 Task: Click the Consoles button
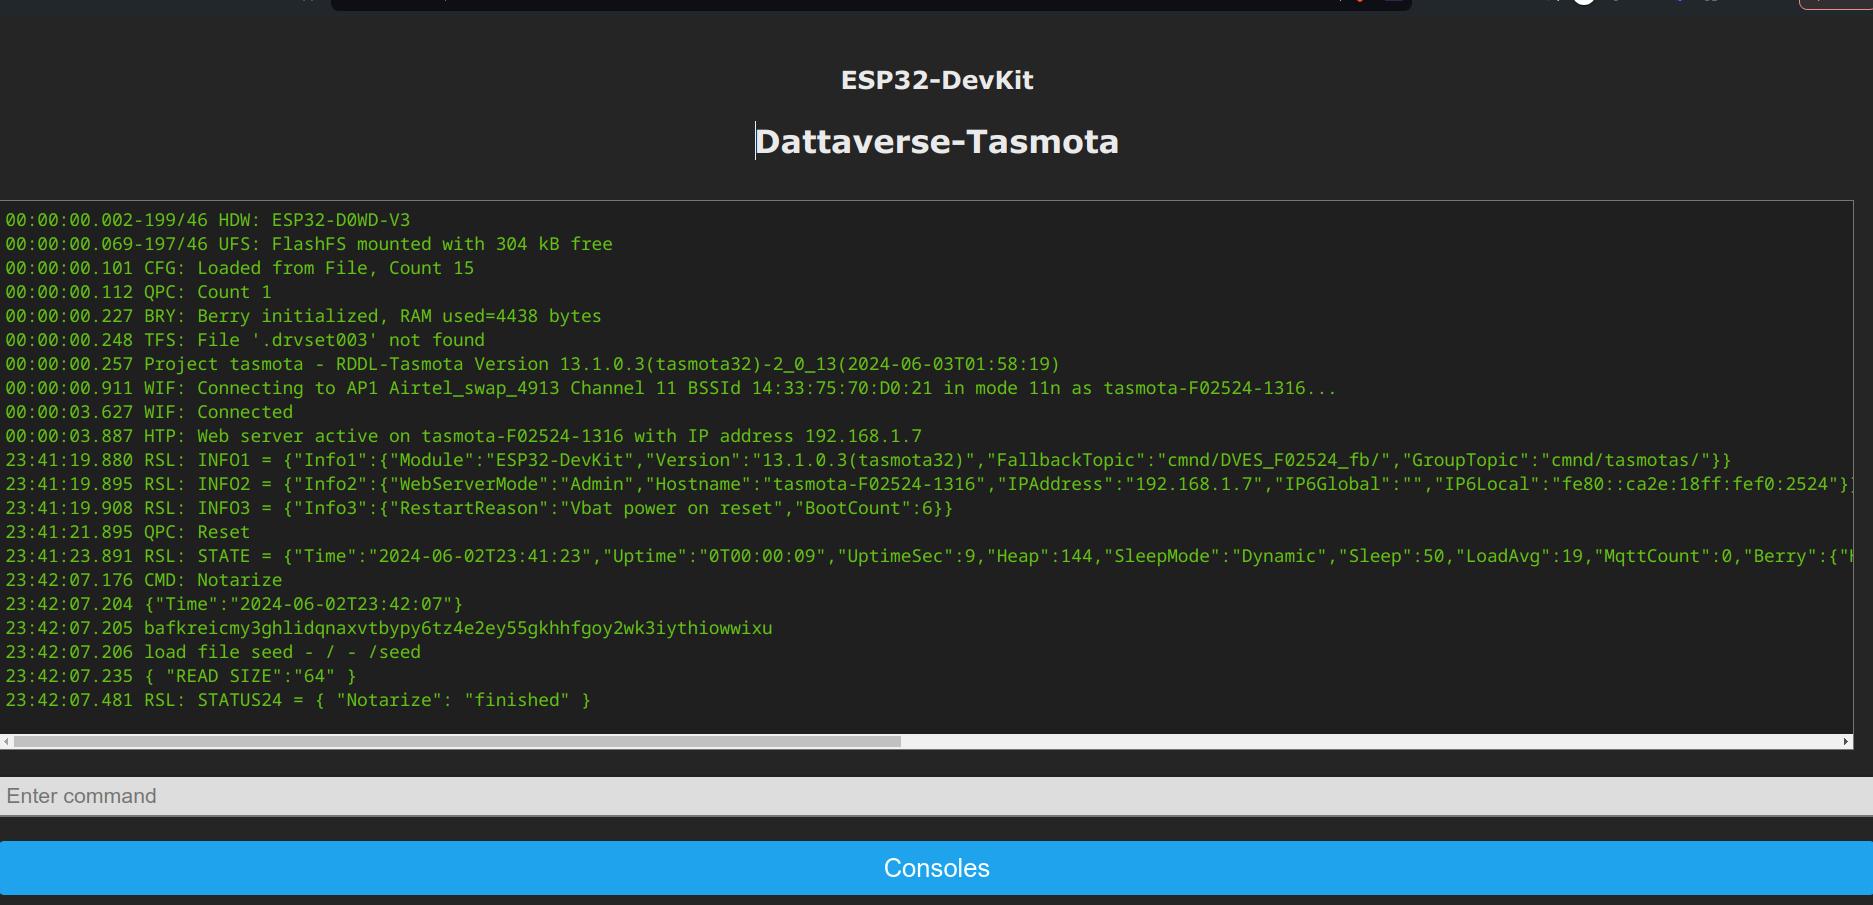936,868
